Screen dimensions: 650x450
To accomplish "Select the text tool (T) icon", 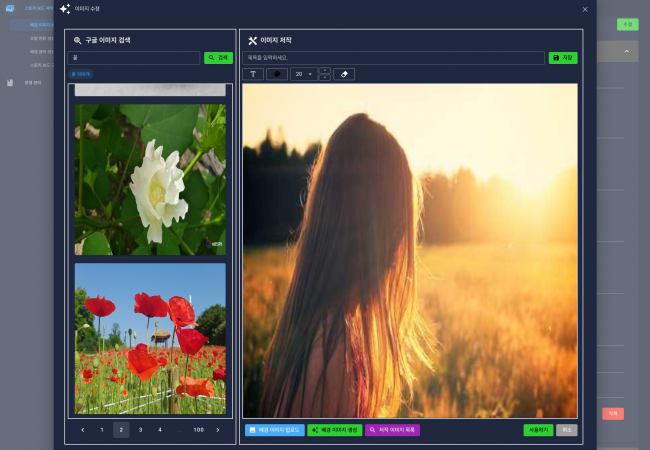I will point(252,74).
